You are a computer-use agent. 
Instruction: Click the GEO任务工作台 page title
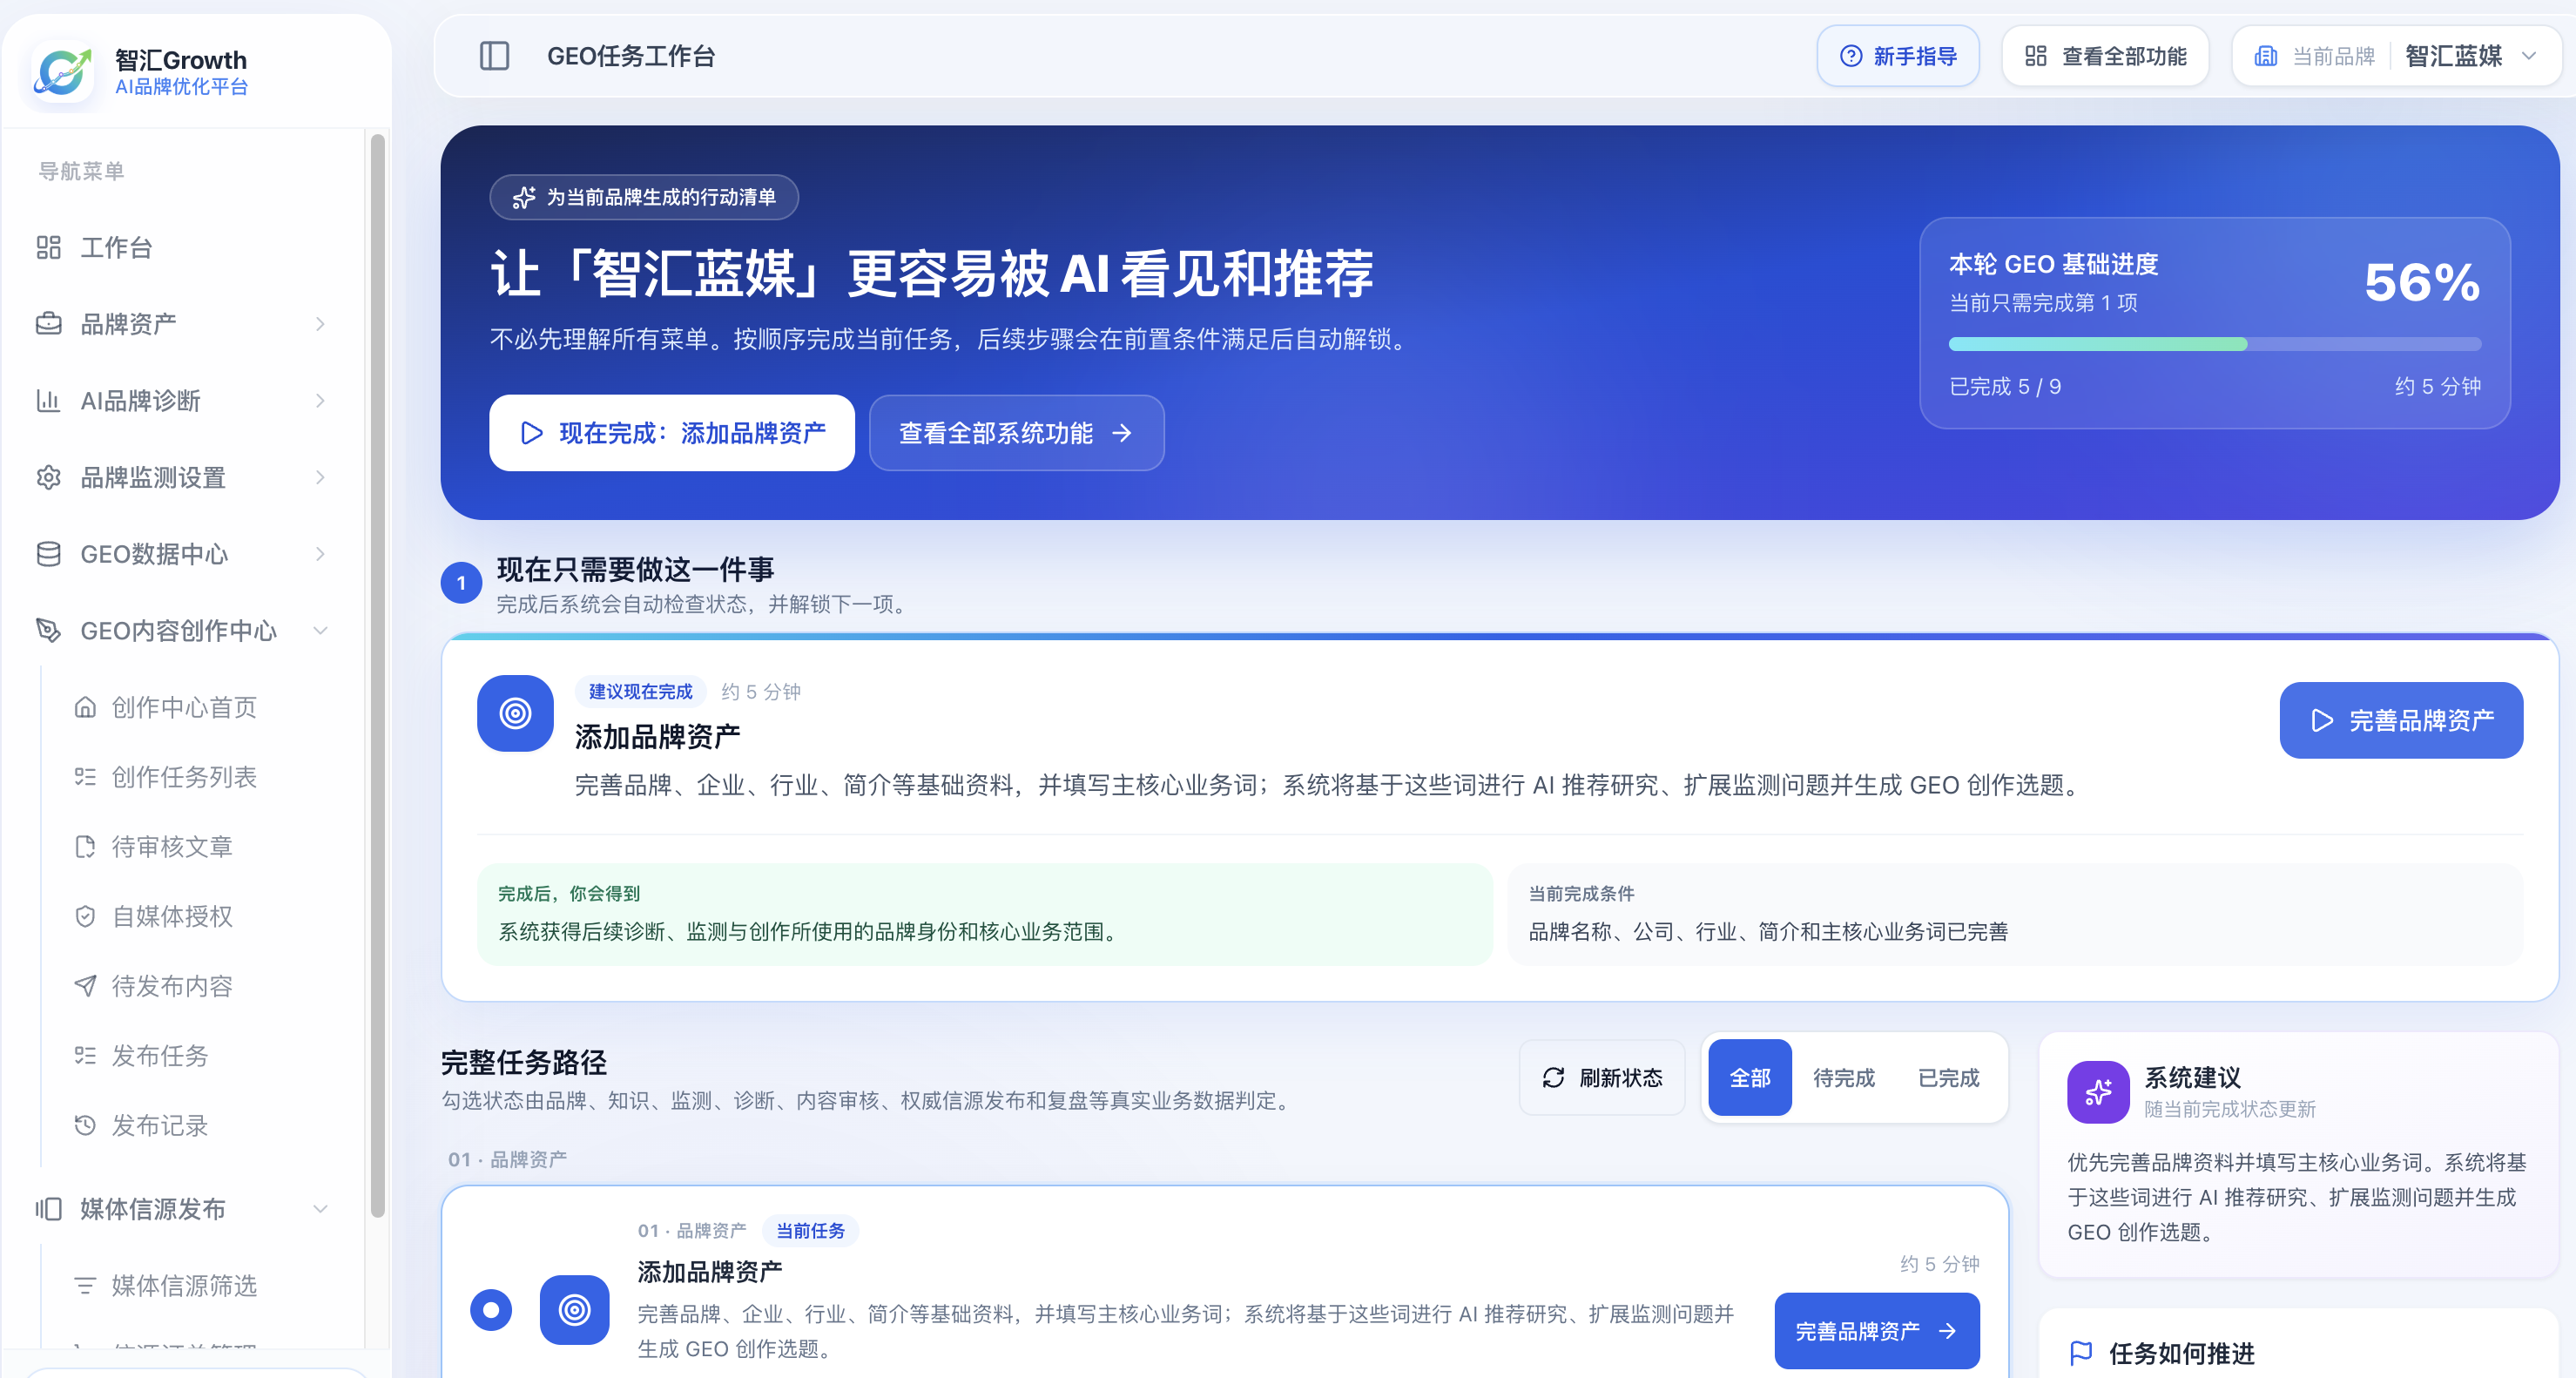[x=631, y=56]
